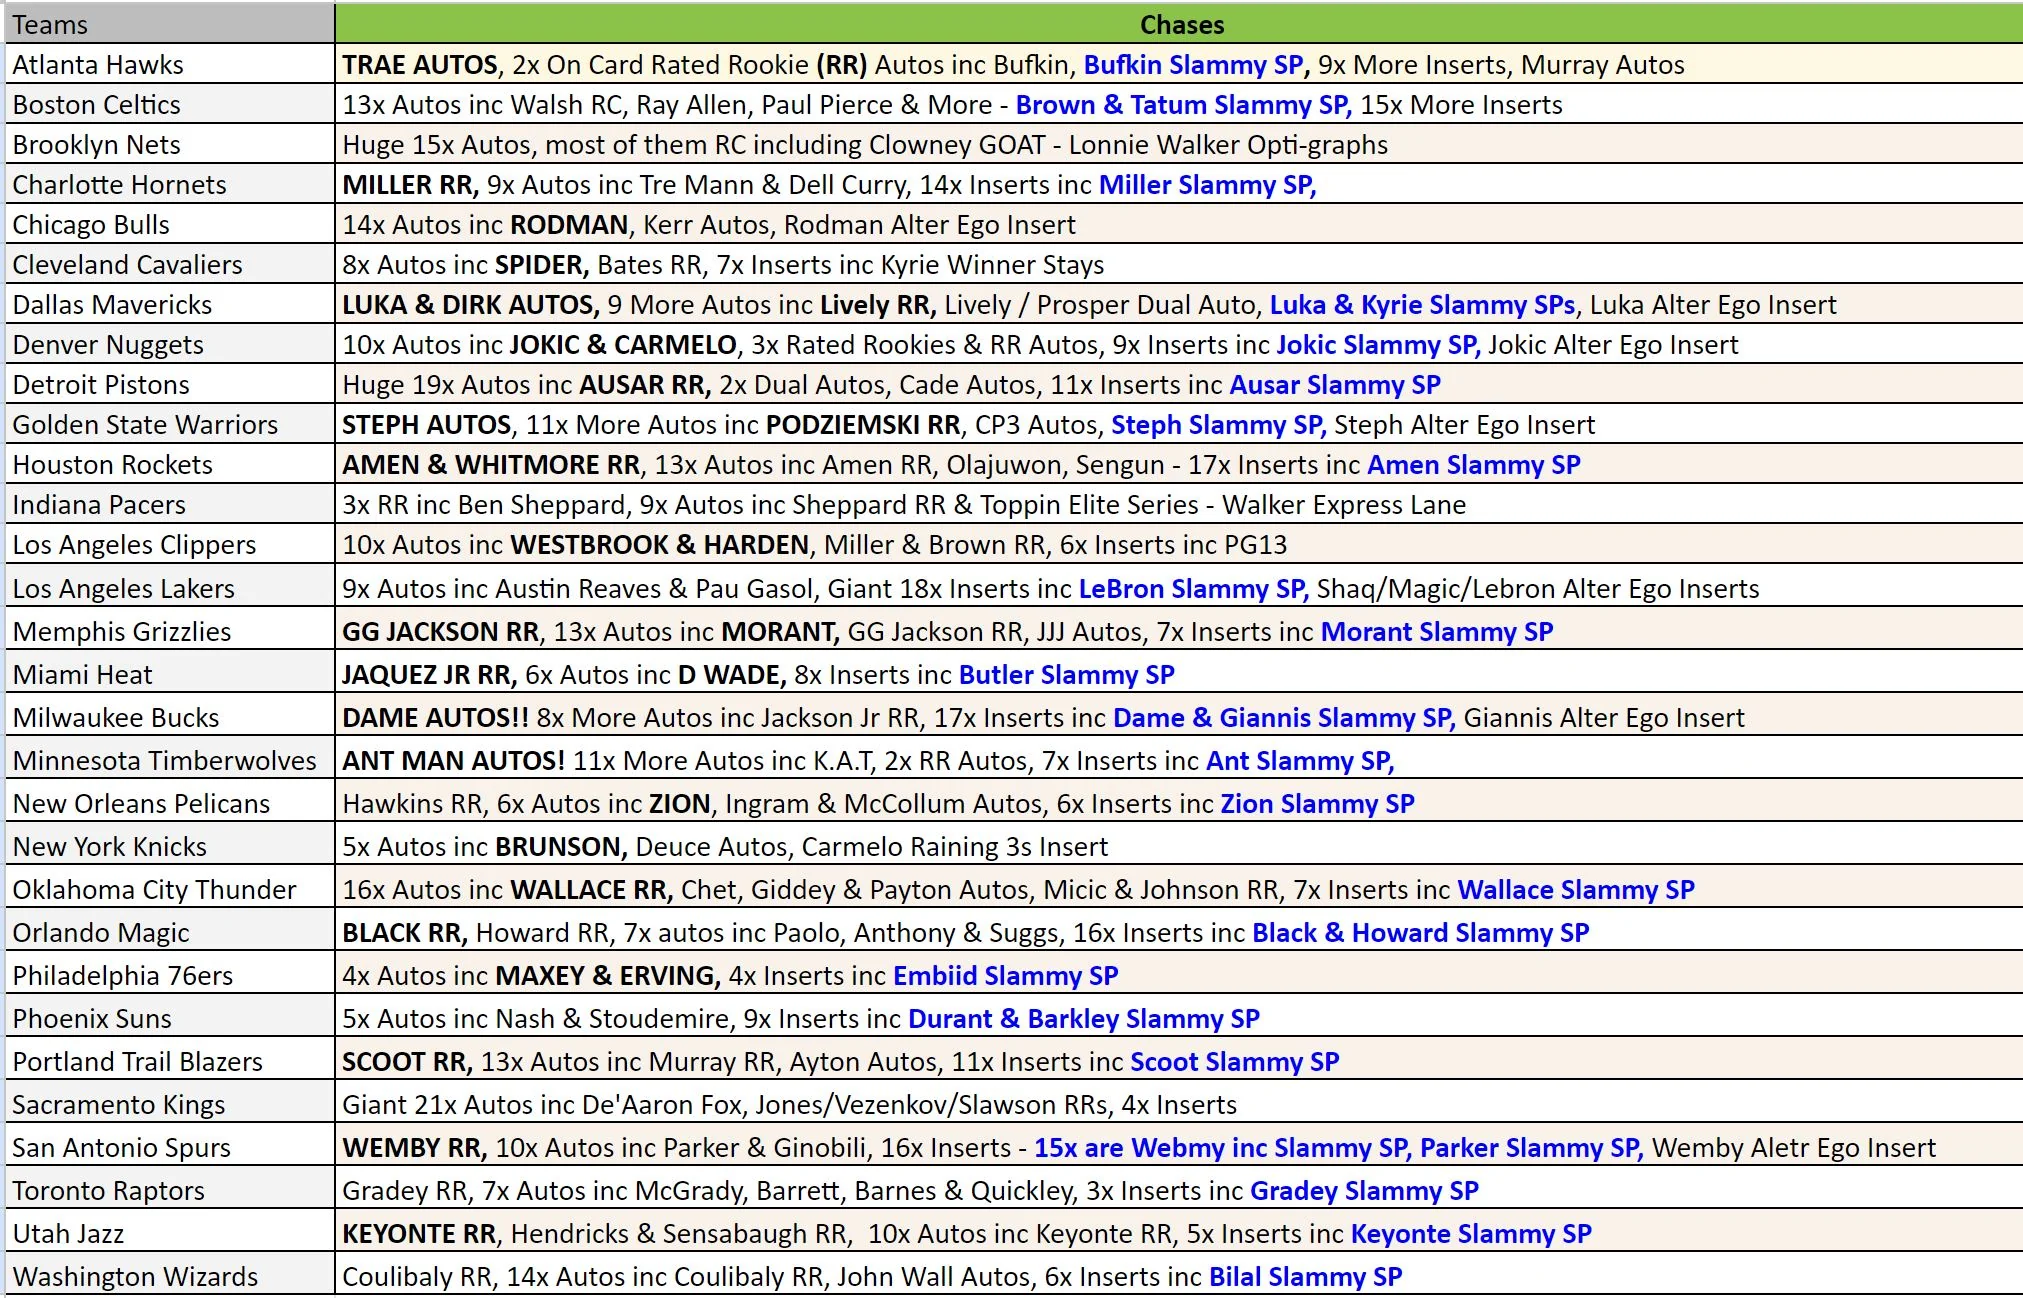2023x1298 pixels.
Task: Click the Brooklyn Nets team cell
Action: (170, 144)
